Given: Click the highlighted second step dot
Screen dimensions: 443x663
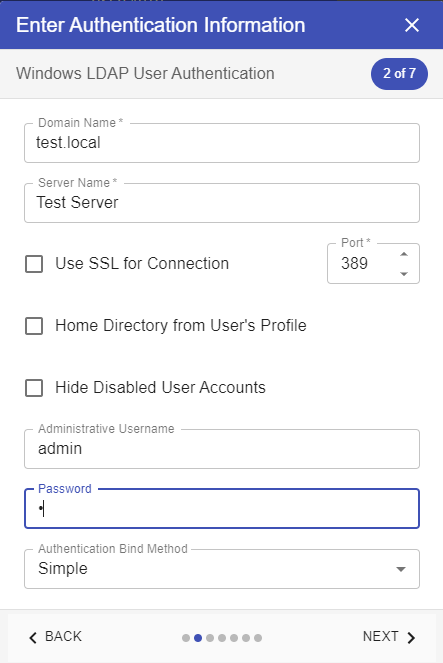Looking at the screenshot, I should 198,638.
